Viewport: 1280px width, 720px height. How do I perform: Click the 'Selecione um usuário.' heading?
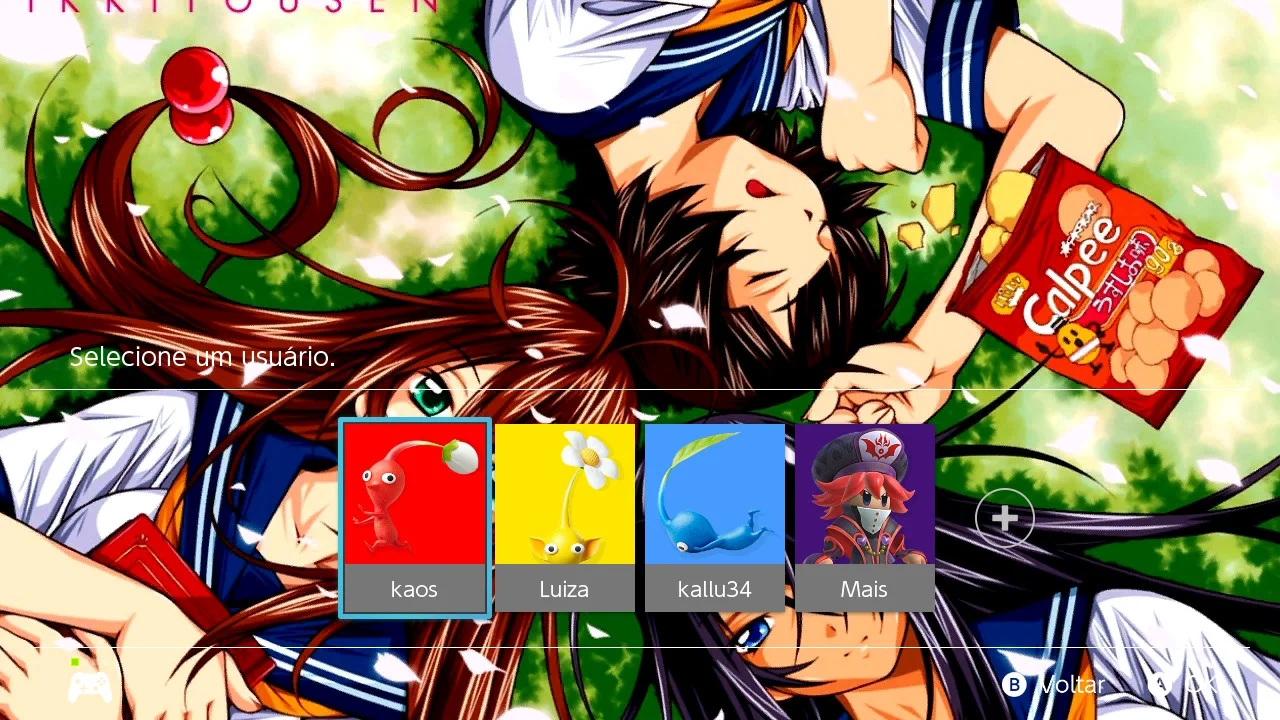point(202,356)
